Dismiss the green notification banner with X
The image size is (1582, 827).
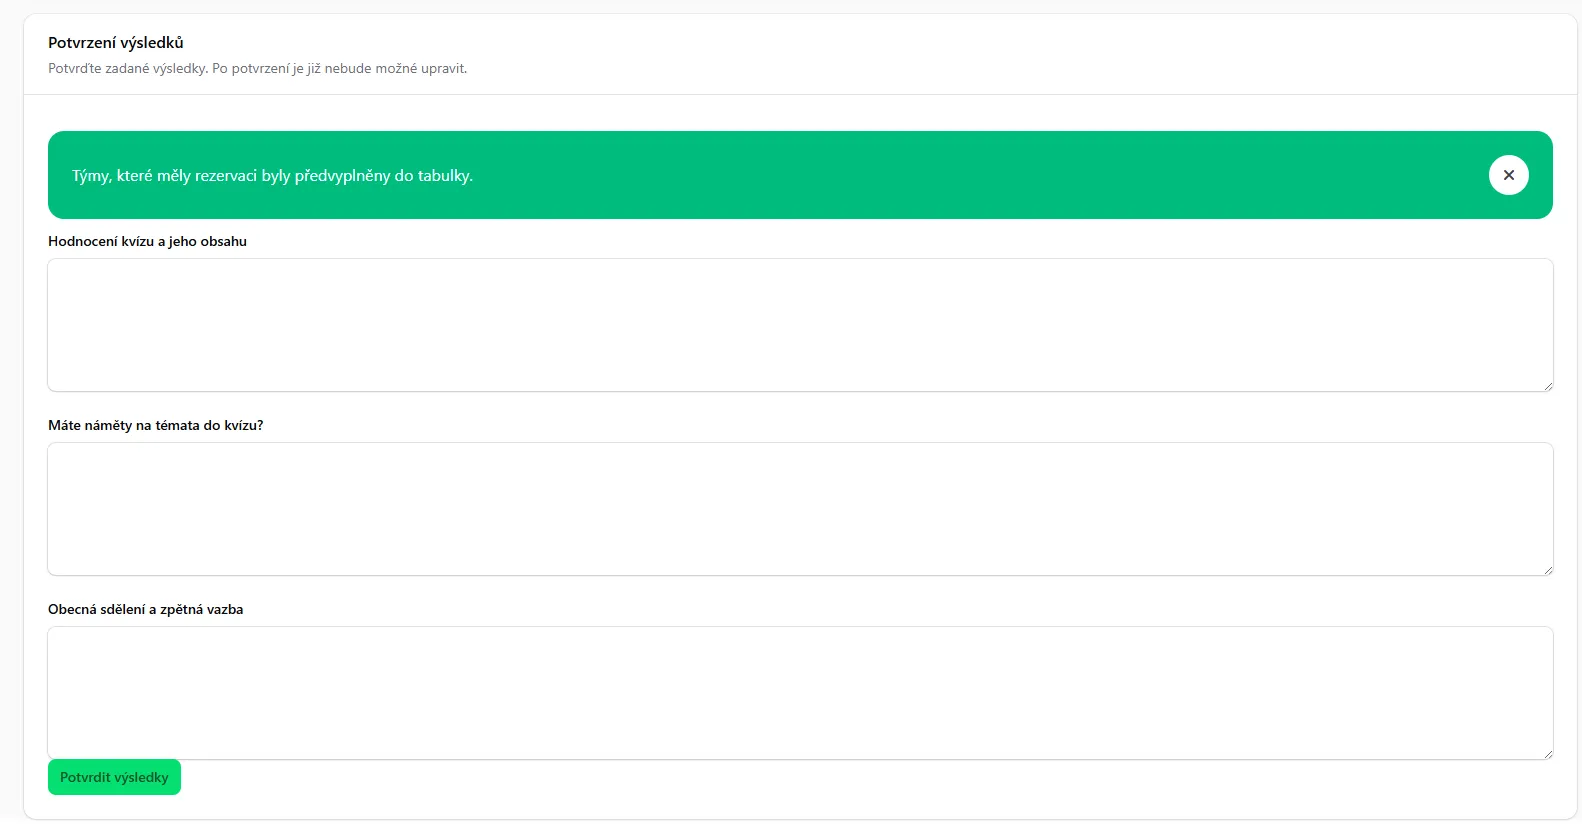point(1508,175)
